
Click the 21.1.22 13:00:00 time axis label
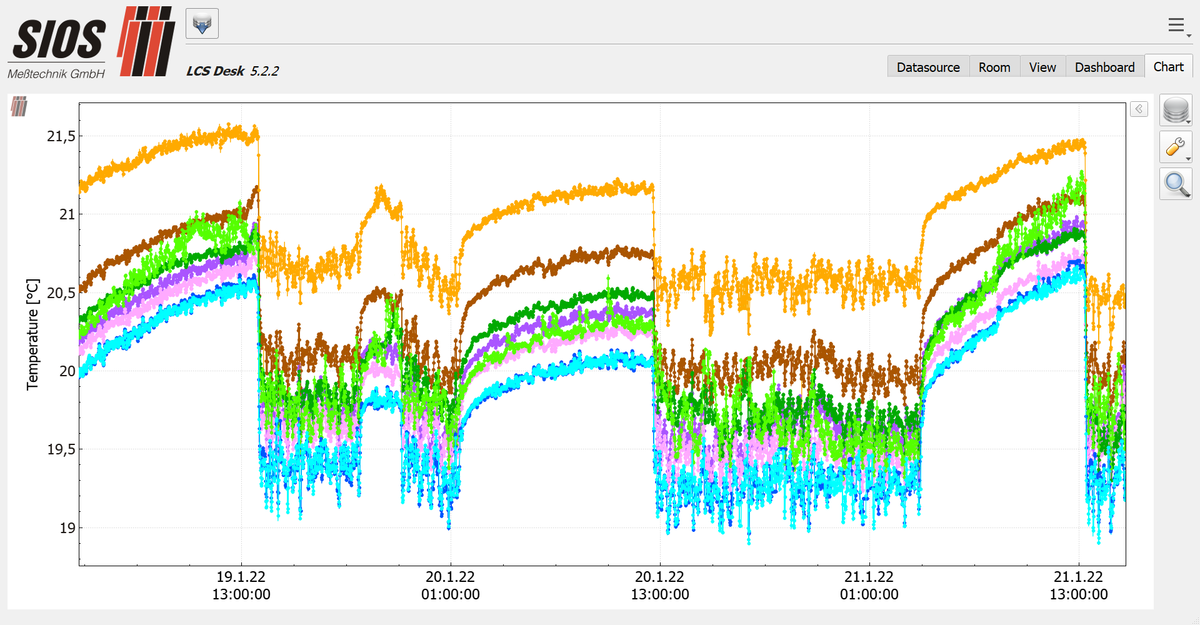pos(1078,585)
